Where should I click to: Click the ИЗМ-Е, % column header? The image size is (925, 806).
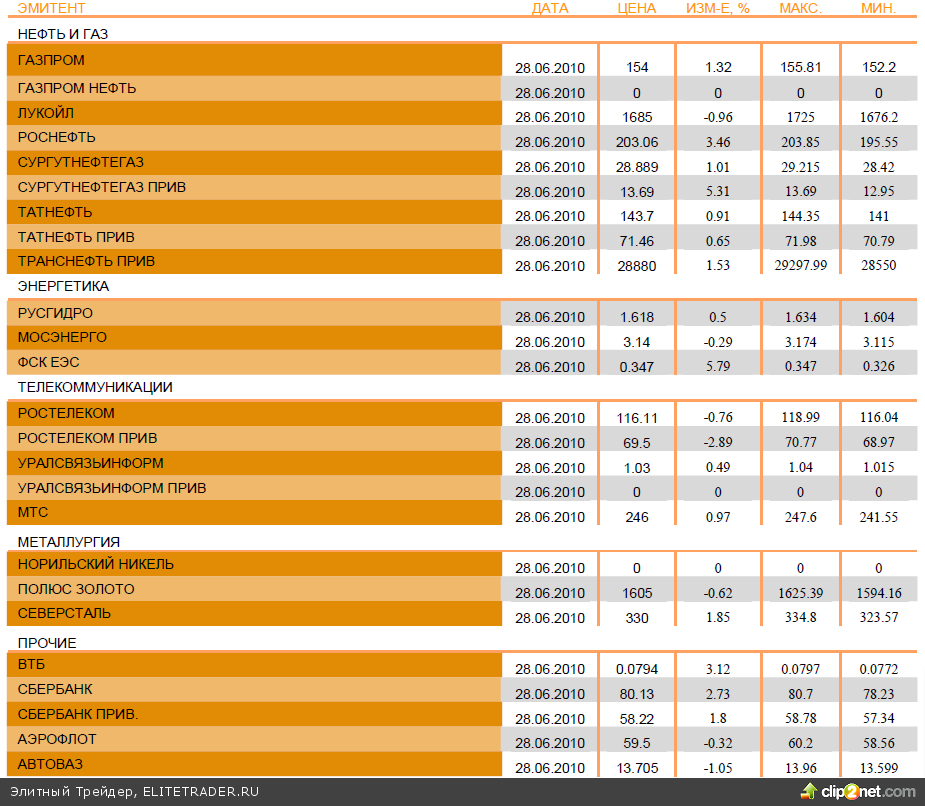point(718,8)
